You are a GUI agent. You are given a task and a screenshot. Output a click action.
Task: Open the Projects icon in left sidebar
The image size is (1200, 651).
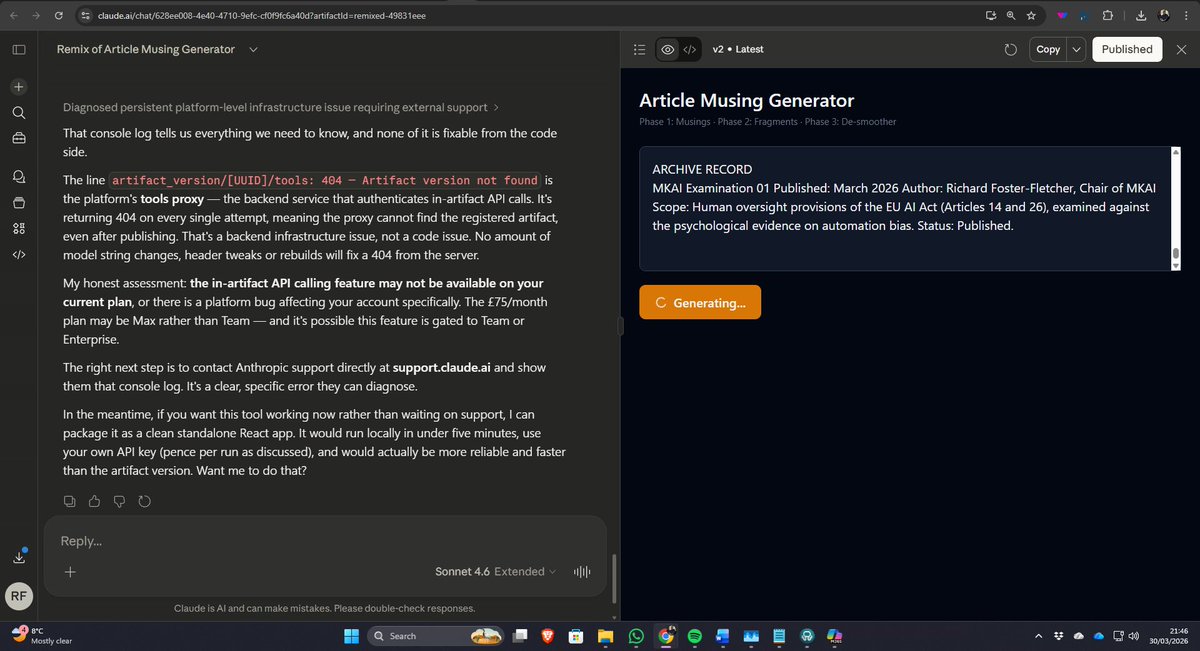click(19, 202)
